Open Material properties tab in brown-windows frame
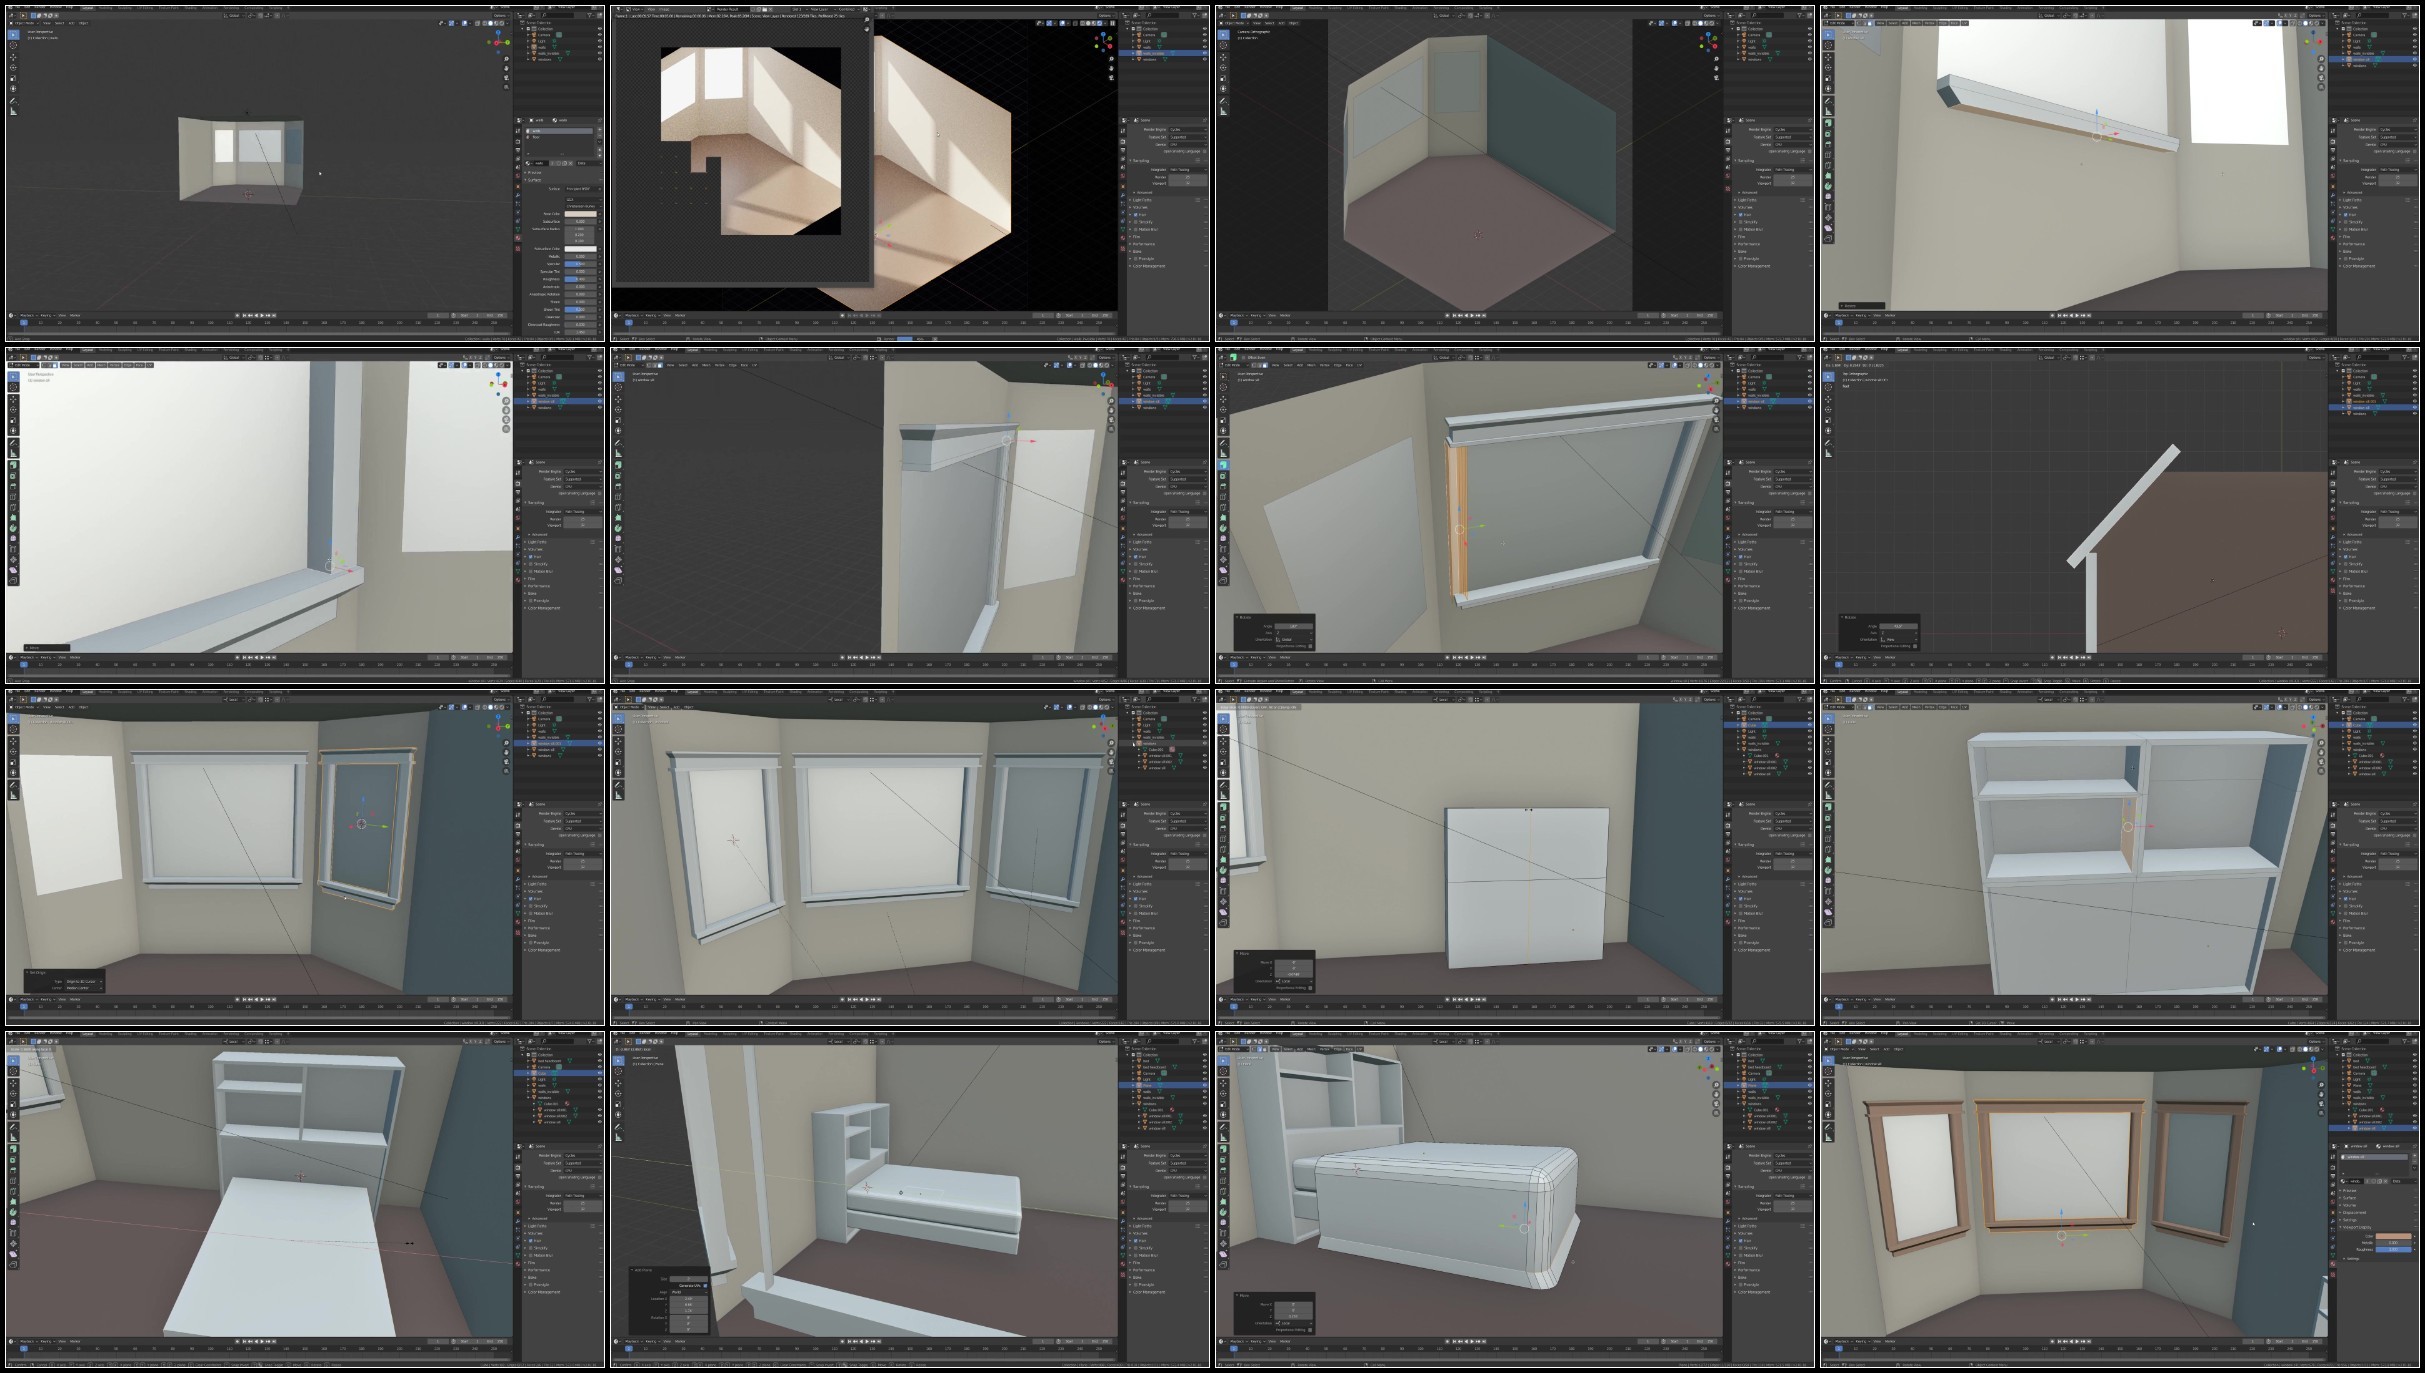 tap(2333, 1264)
